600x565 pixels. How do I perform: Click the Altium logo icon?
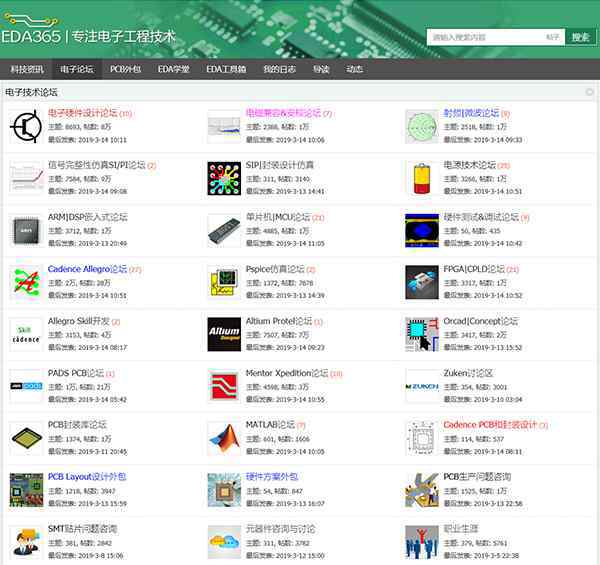[223, 333]
